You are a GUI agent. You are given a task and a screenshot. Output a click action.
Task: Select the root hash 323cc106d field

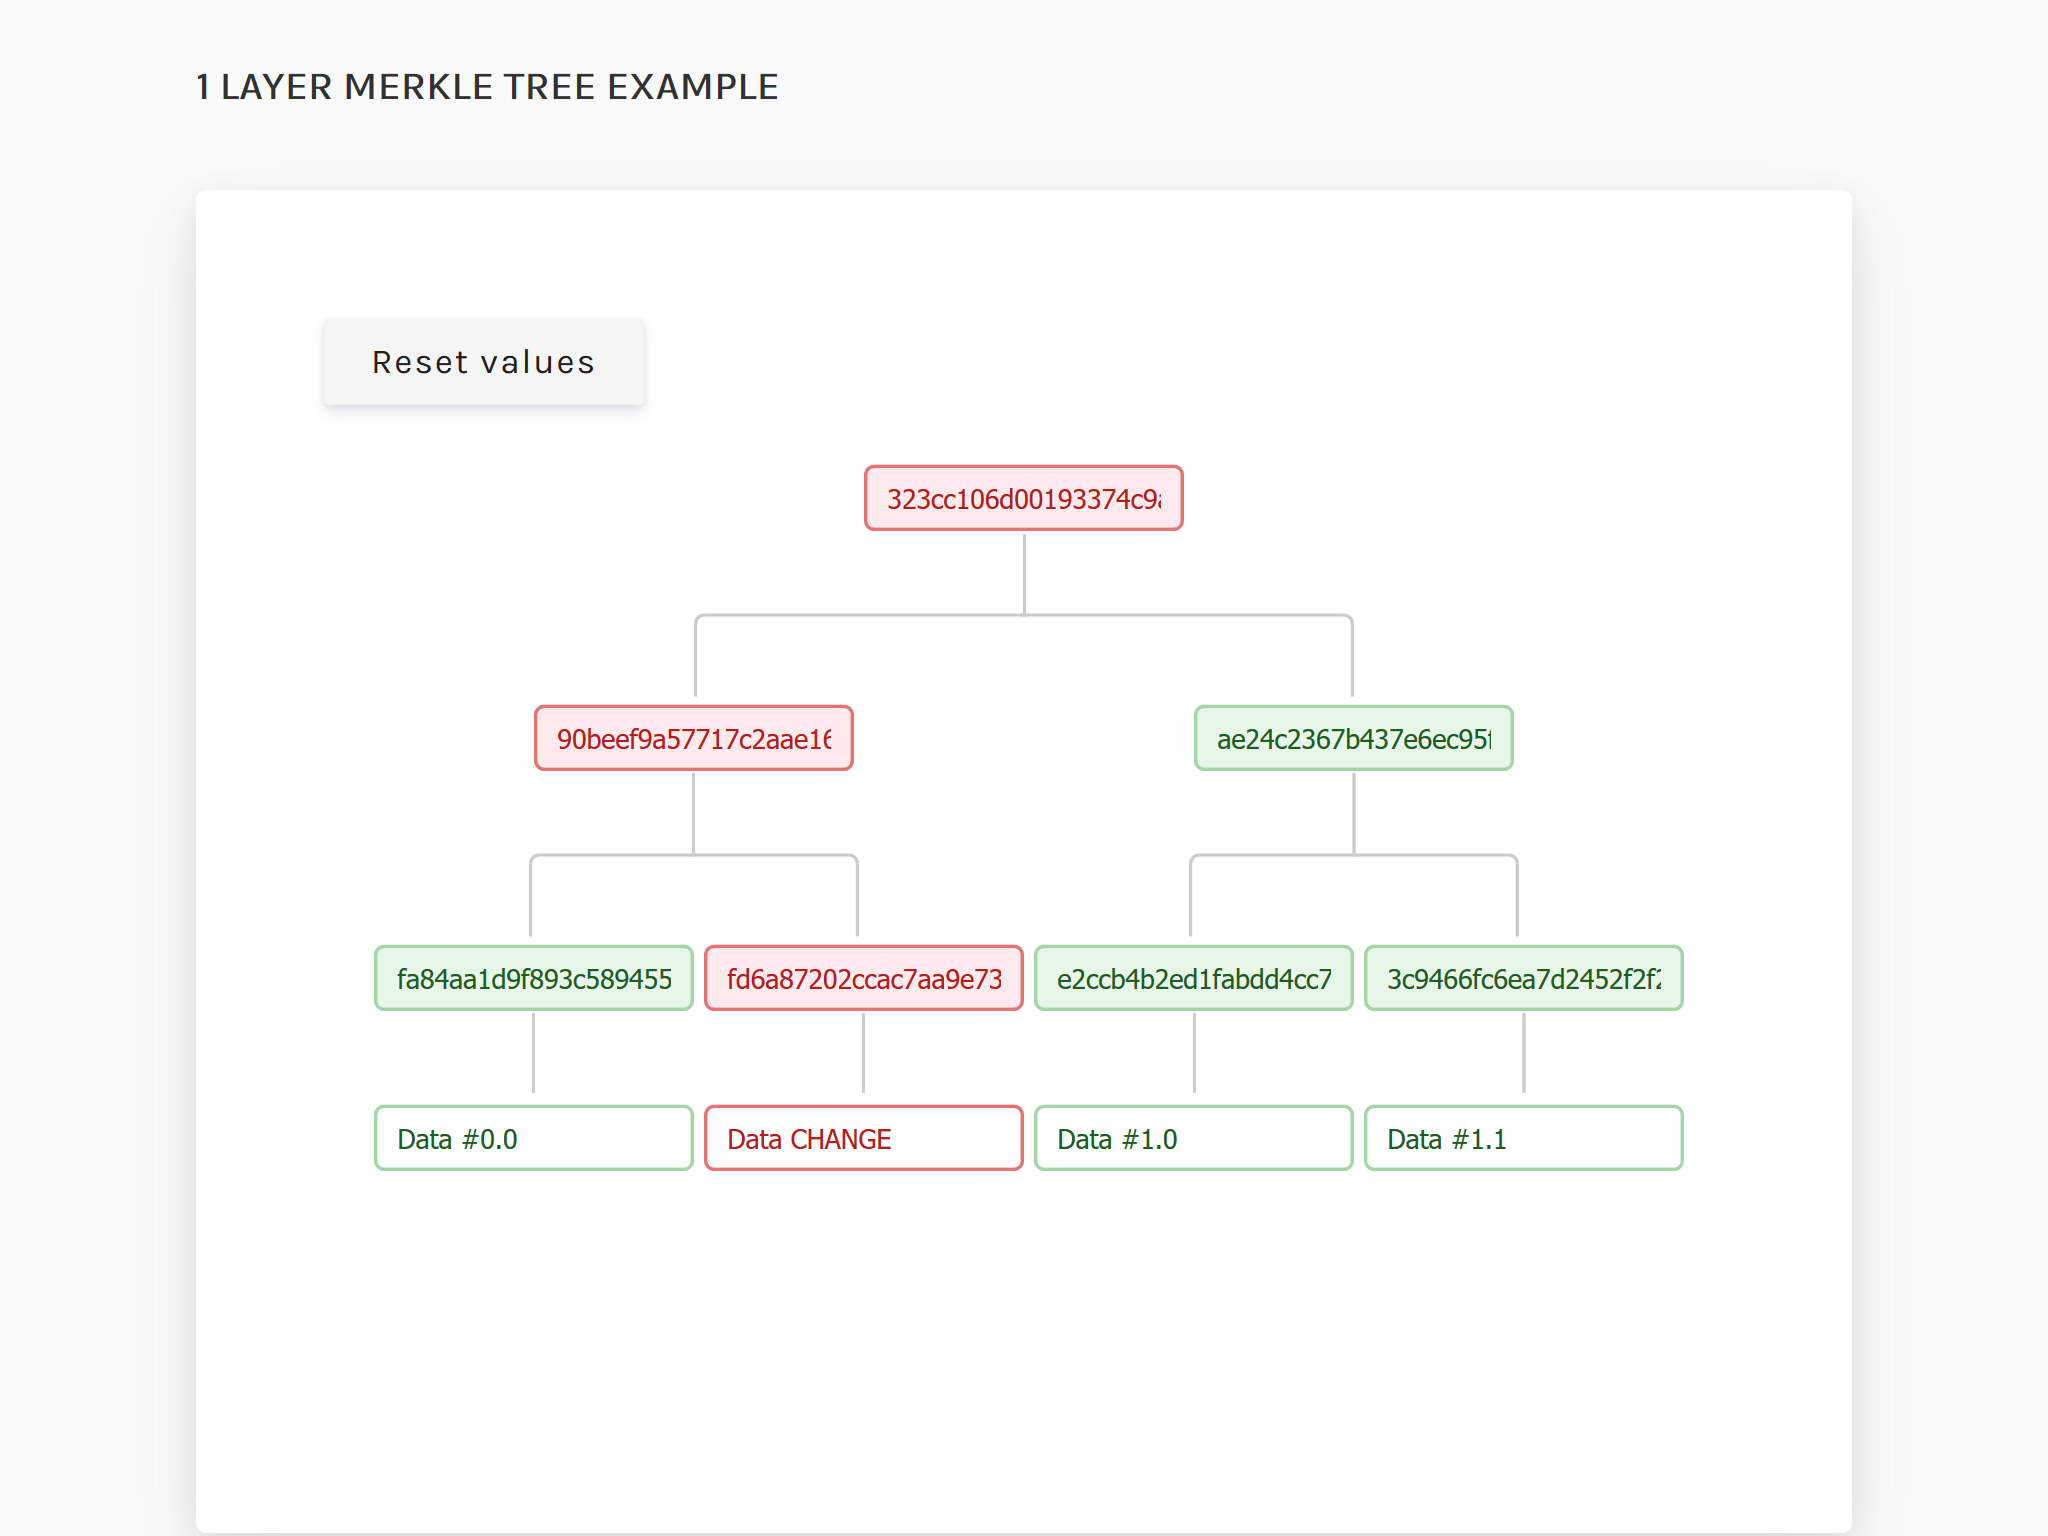tap(1023, 498)
